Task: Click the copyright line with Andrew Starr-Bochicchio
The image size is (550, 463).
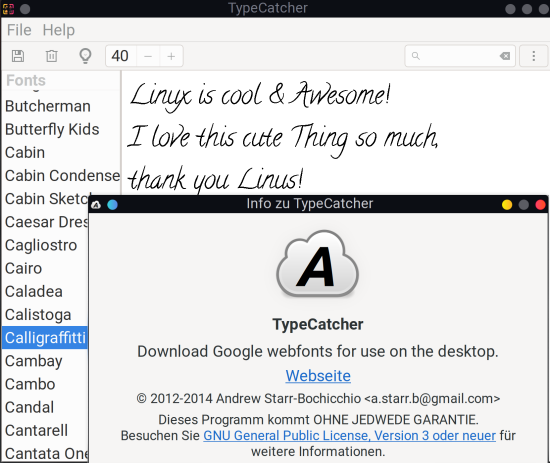Action: (318, 399)
